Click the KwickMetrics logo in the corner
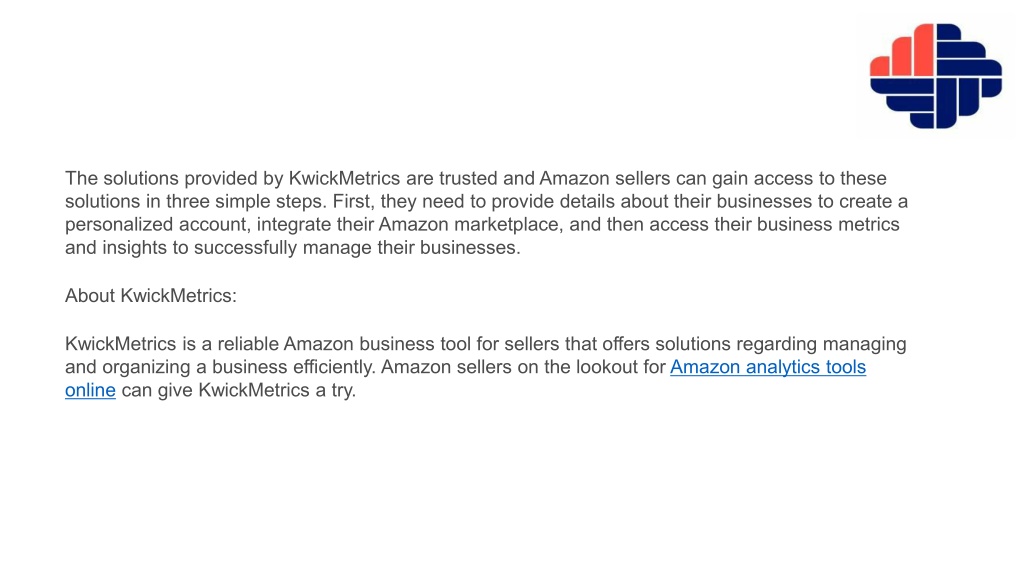 935,76
